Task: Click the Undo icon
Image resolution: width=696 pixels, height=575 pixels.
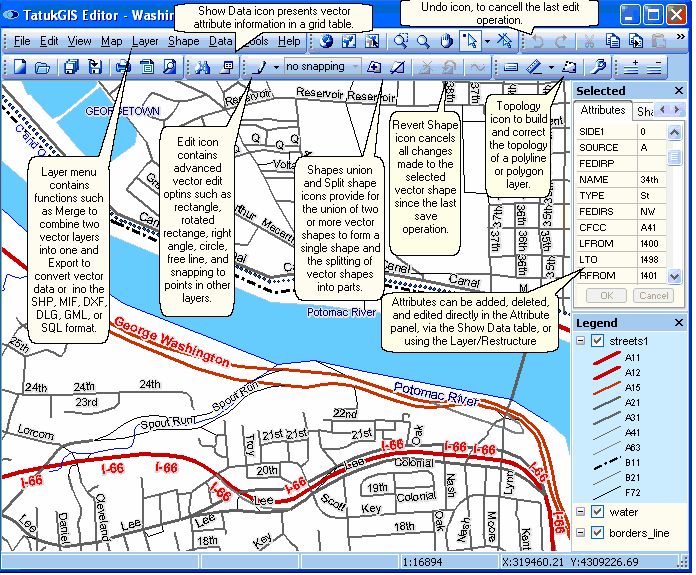Action: tap(538, 42)
